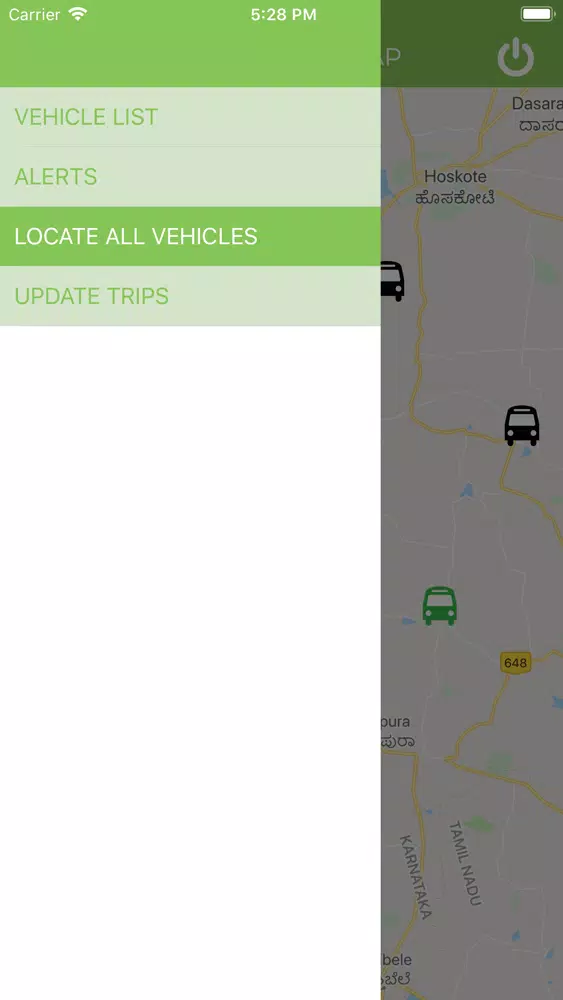Tap the KARNATAKA state border label
The image size is (563, 1000).
click(x=416, y=876)
